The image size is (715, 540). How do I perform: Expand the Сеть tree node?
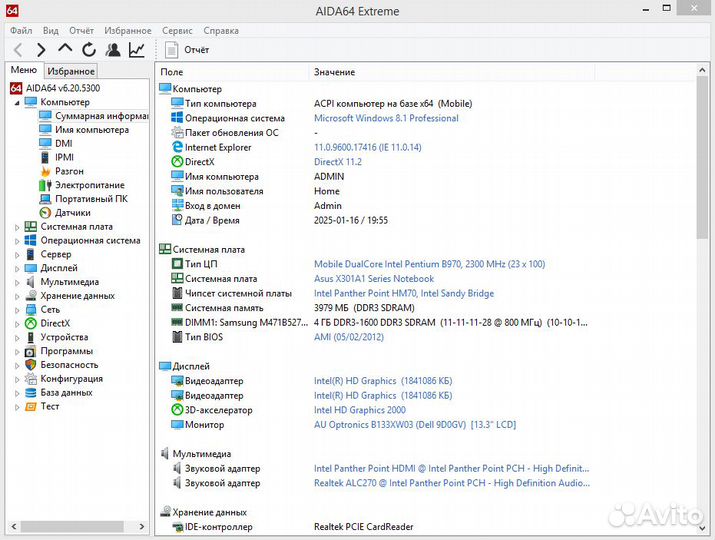pos(17,310)
